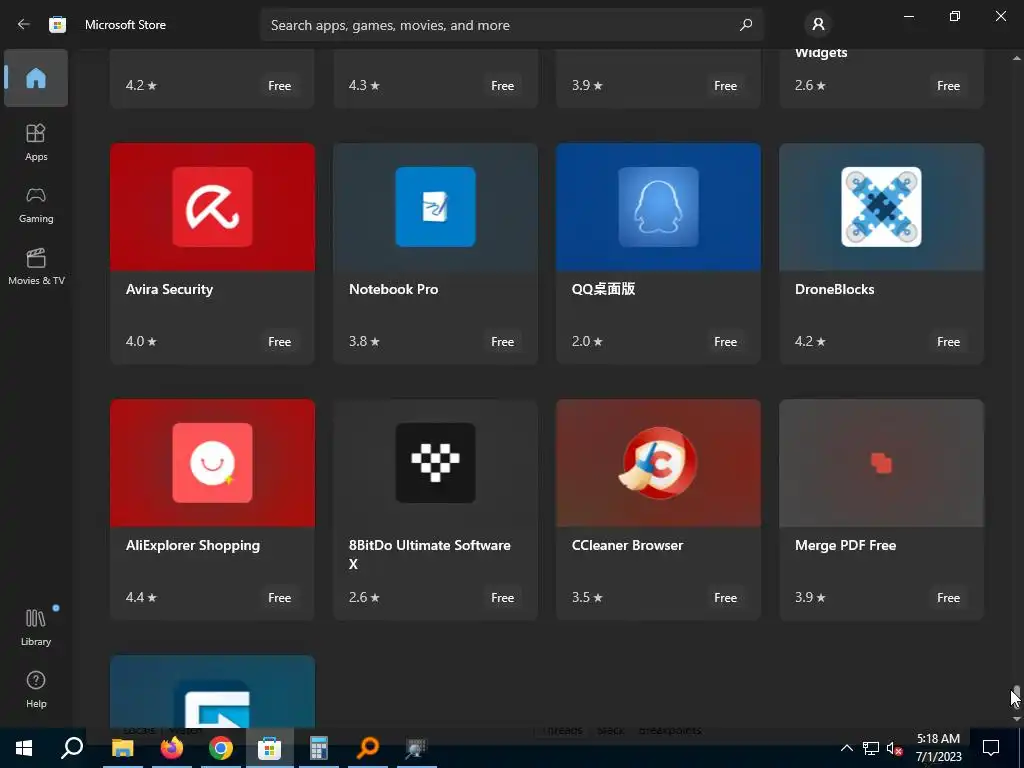
Task: Open the CCleaner Browser app icon
Action: click(658, 462)
